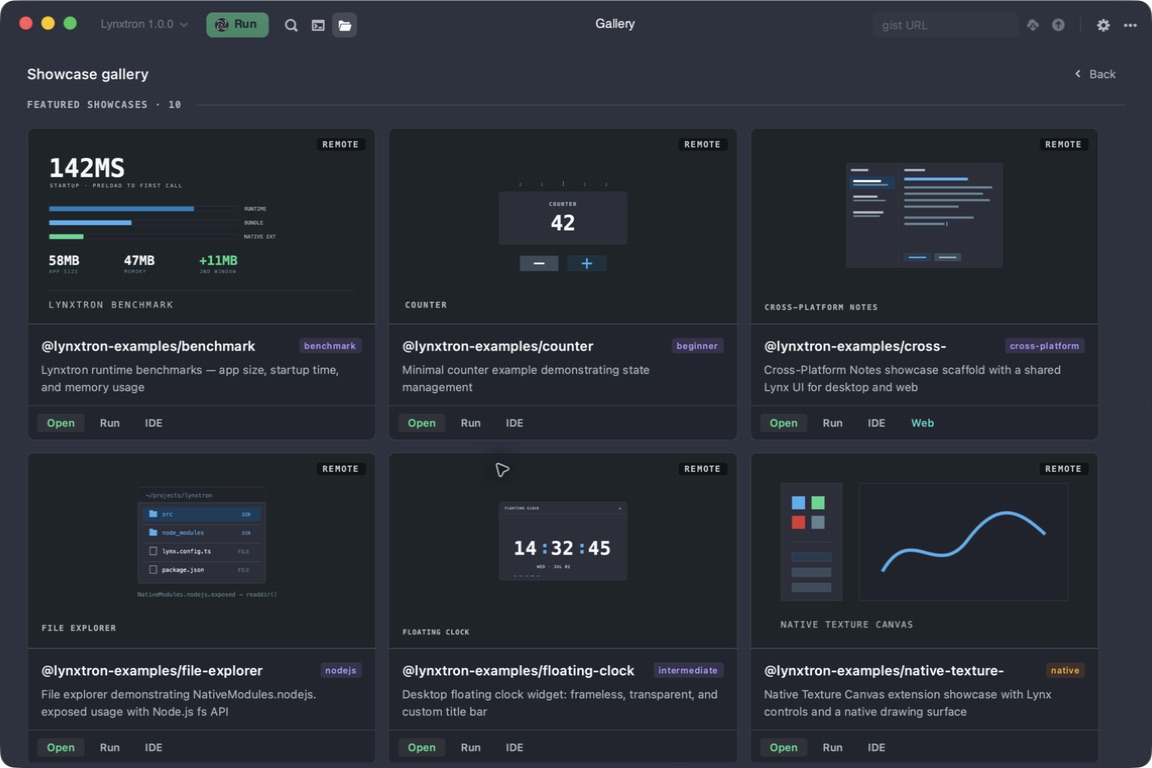Click the @lynxtron-examples/floating-clock title
This screenshot has height=768, width=1152.
click(518, 670)
